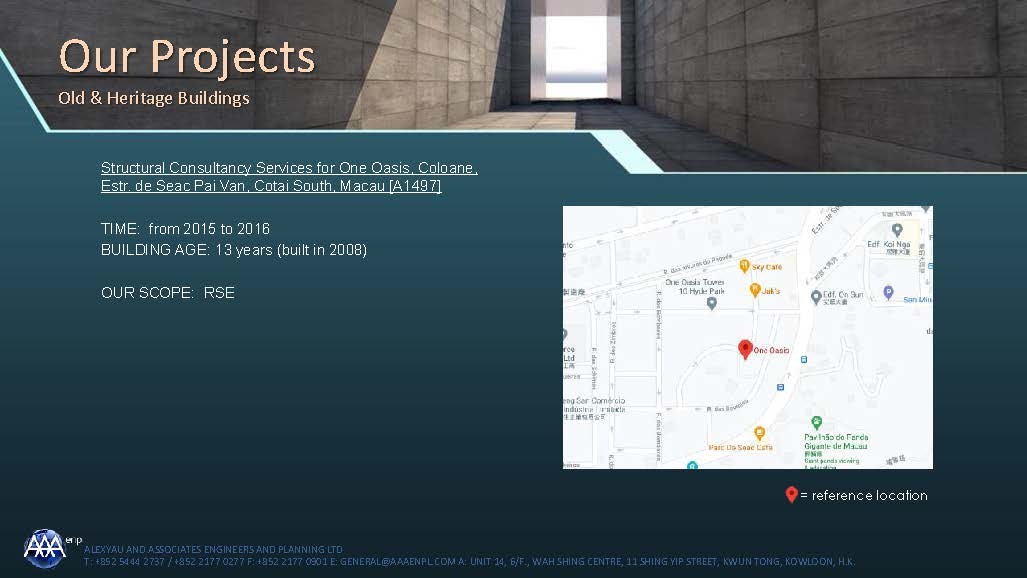Click the red pin in the legend
This screenshot has height=578, width=1027.
(x=791, y=494)
